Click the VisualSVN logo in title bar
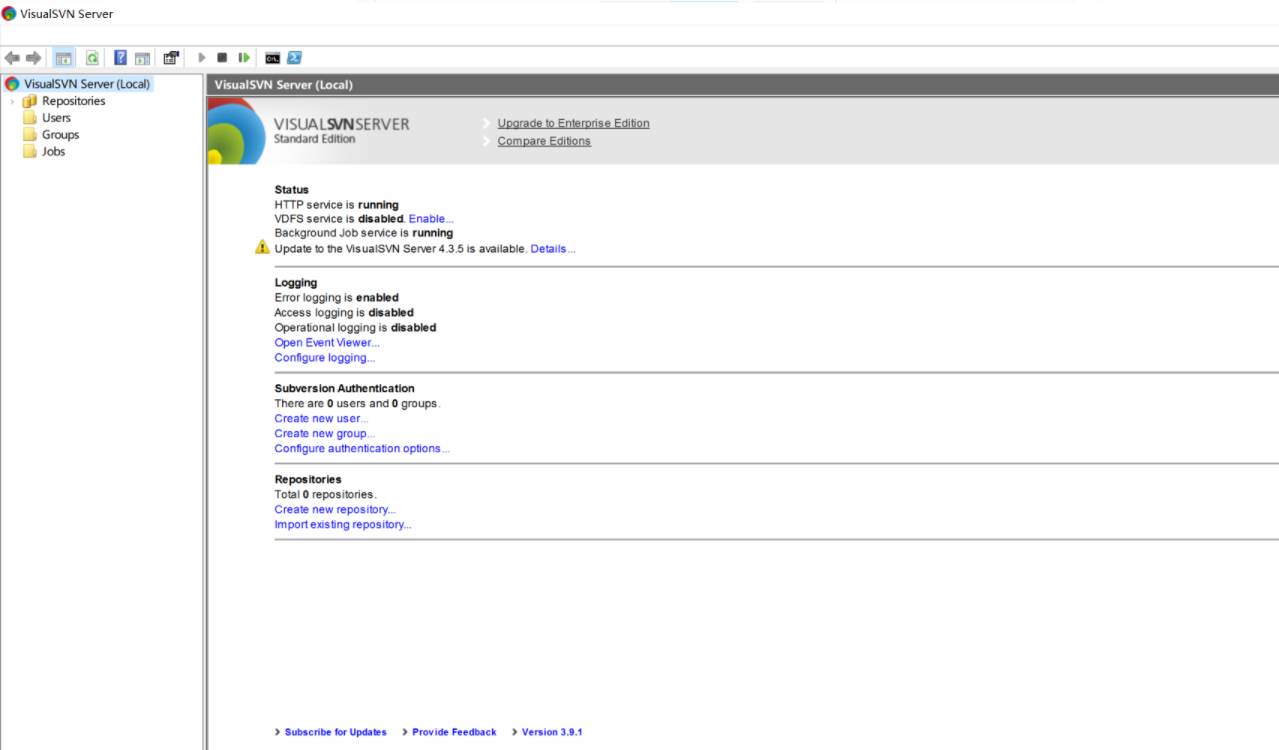1279x750 pixels. coord(9,14)
